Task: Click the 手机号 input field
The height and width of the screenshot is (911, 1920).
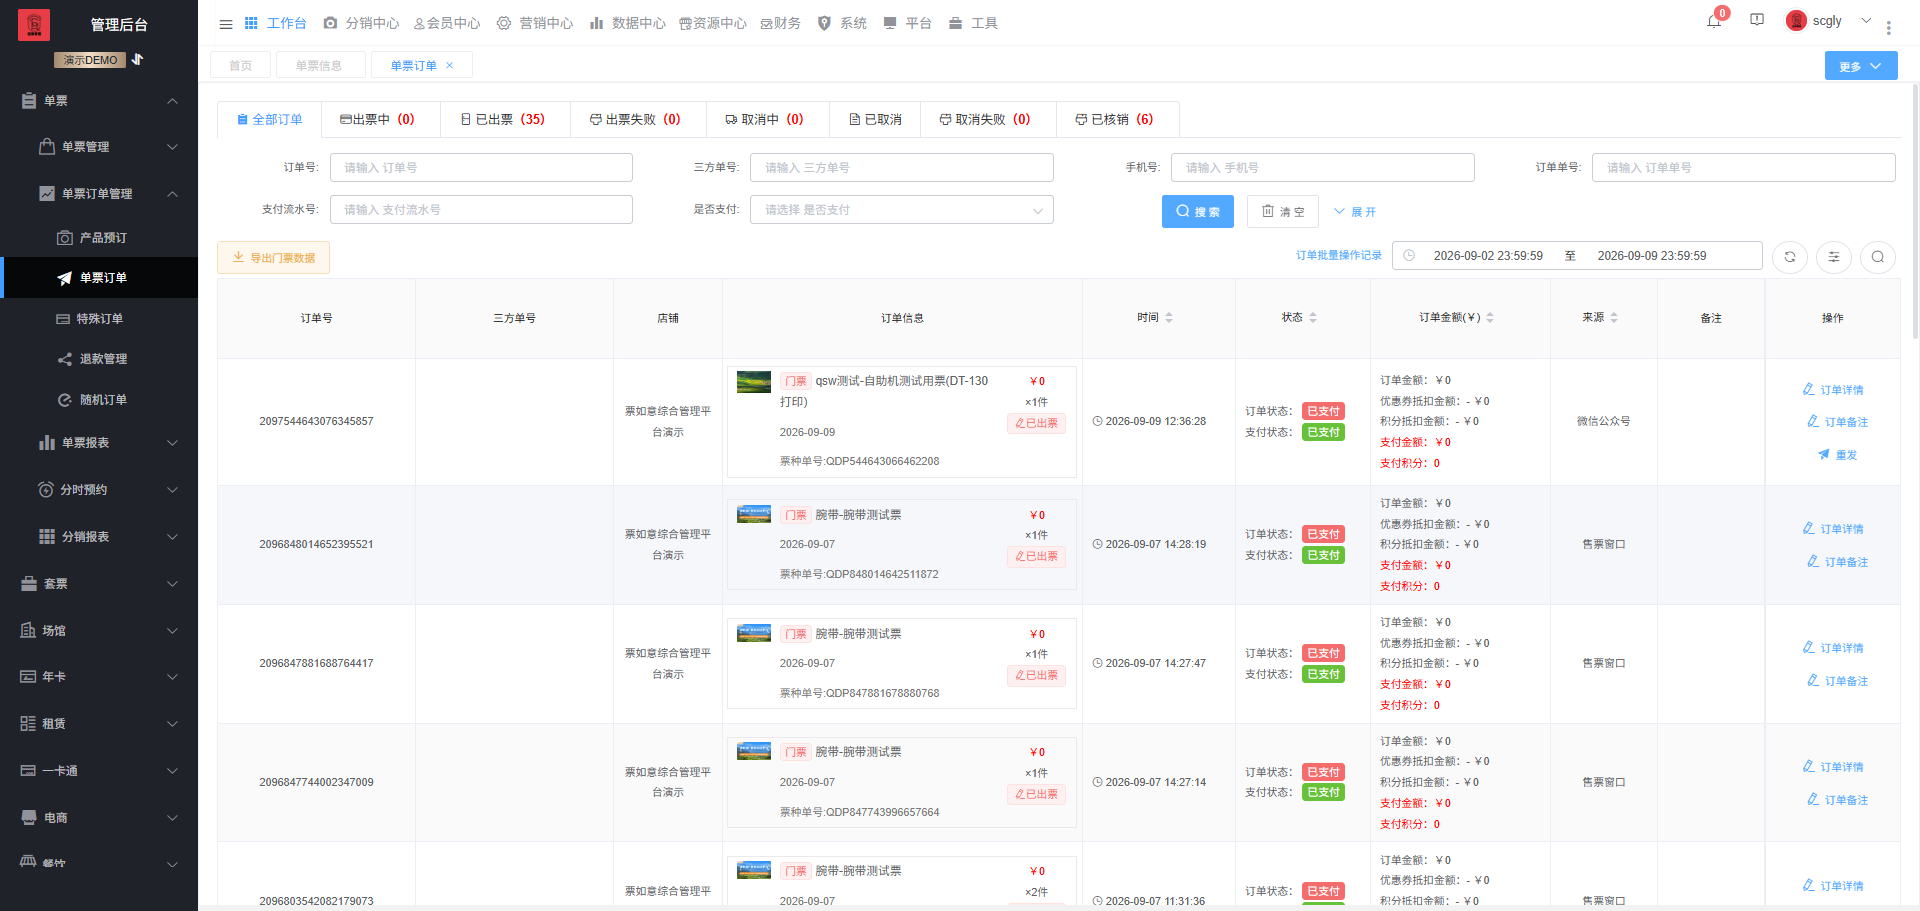Action: point(1323,168)
